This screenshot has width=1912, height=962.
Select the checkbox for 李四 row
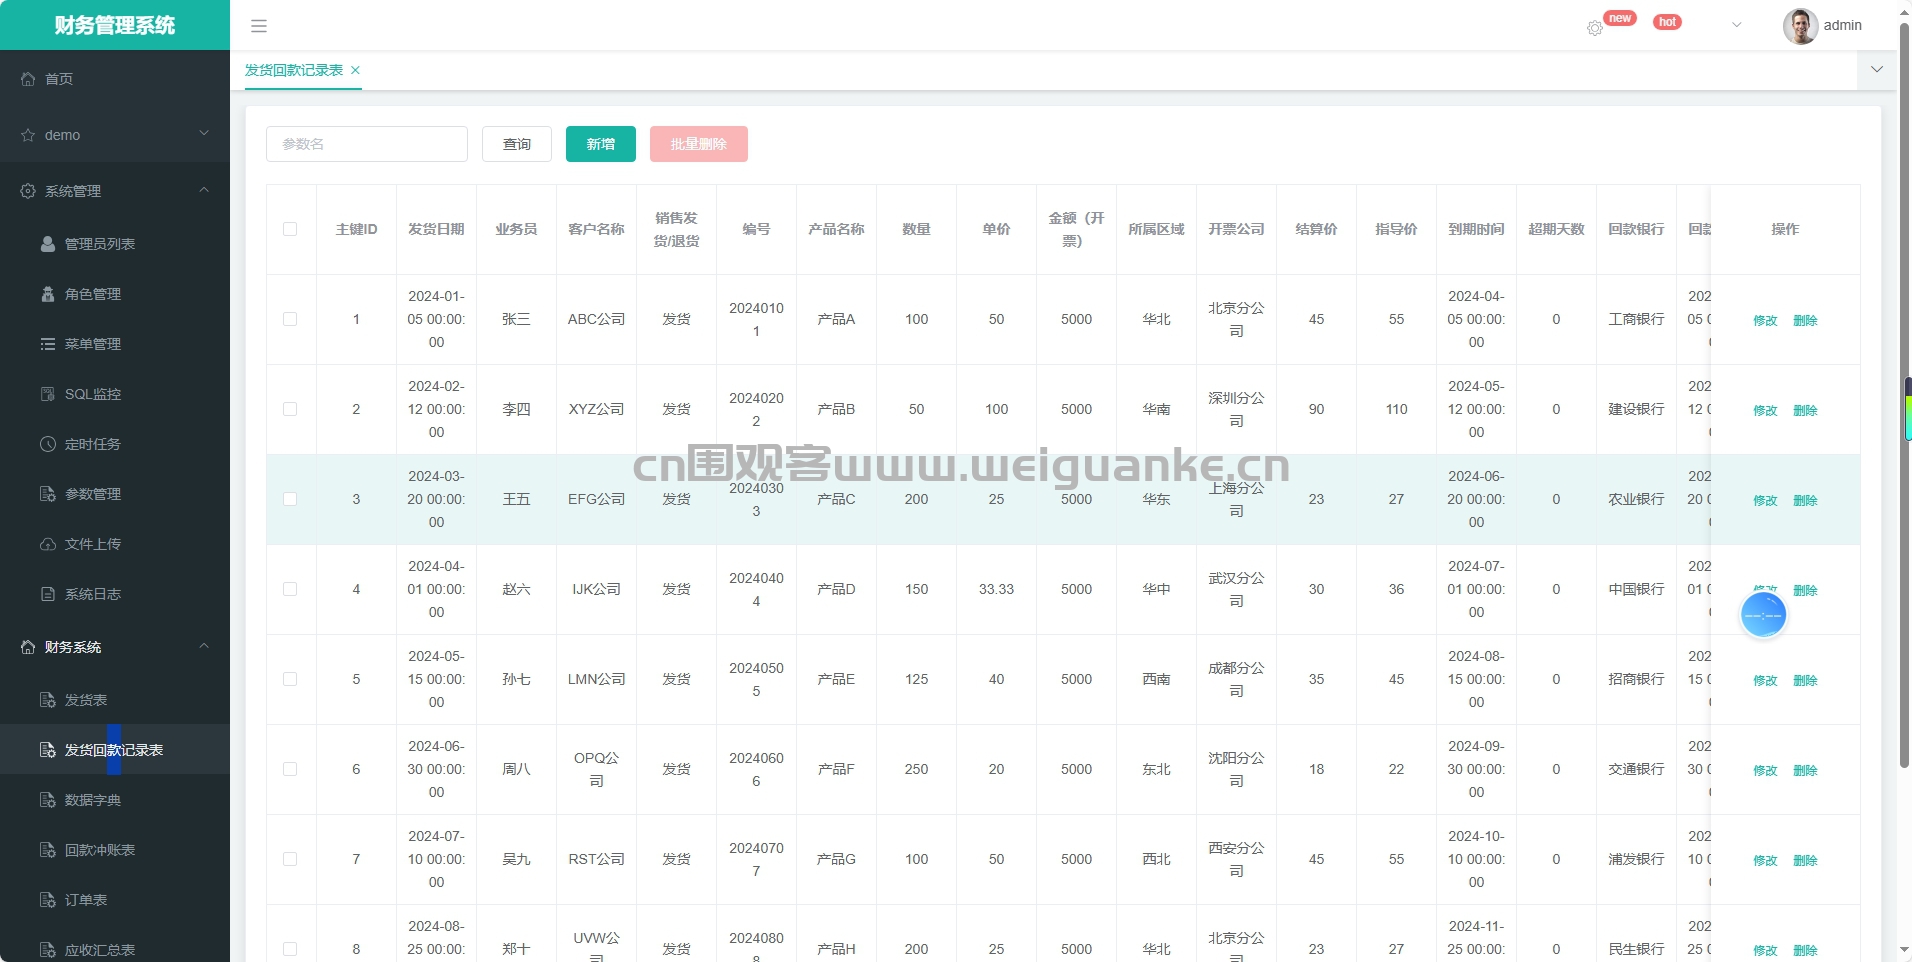(x=290, y=409)
